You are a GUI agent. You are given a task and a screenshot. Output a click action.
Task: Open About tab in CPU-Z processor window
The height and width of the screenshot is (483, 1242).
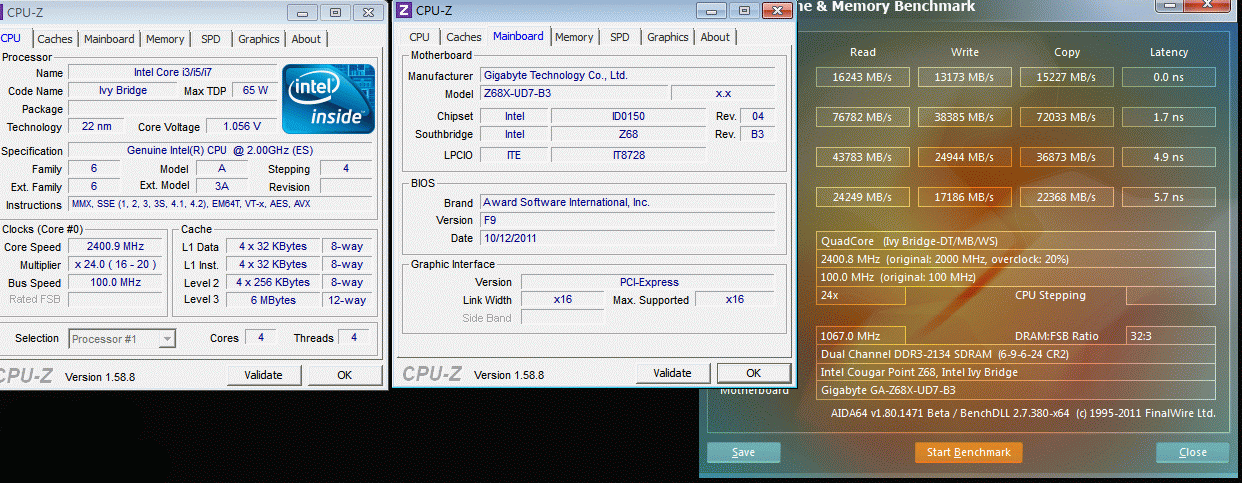pos(306,39)
